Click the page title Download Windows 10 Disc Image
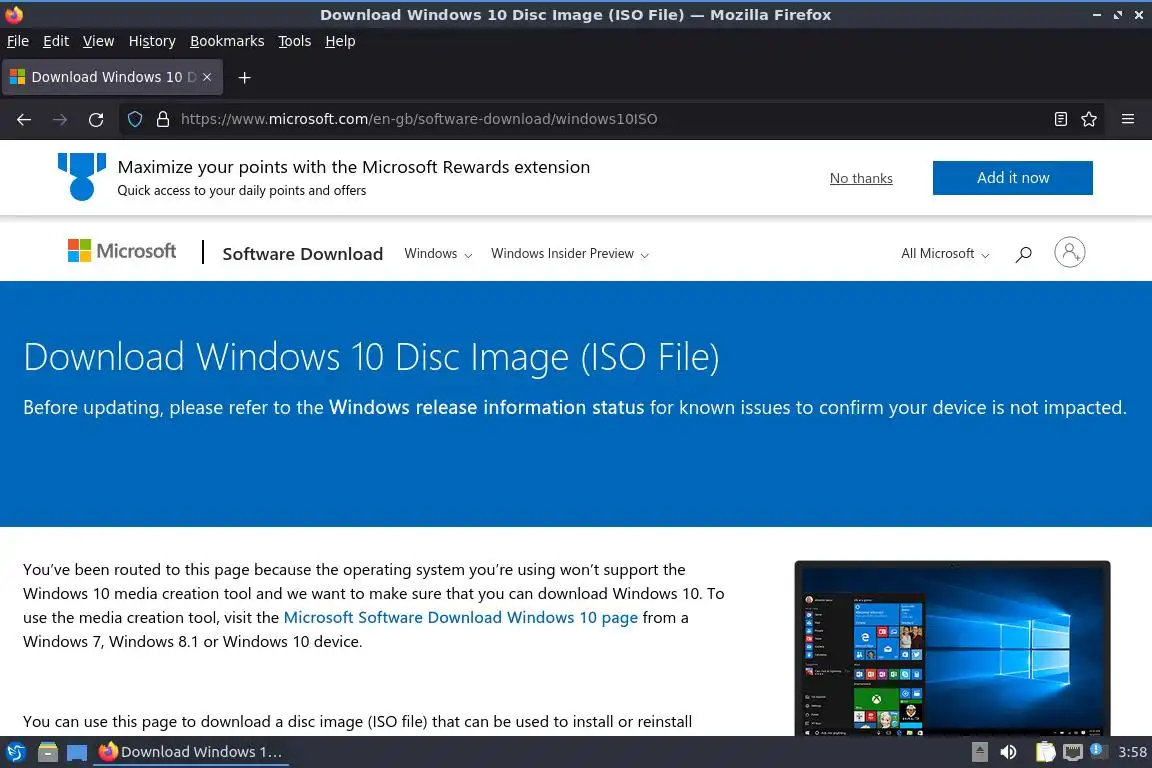Viewport: 1152px width, 768px height. point(371,357)
